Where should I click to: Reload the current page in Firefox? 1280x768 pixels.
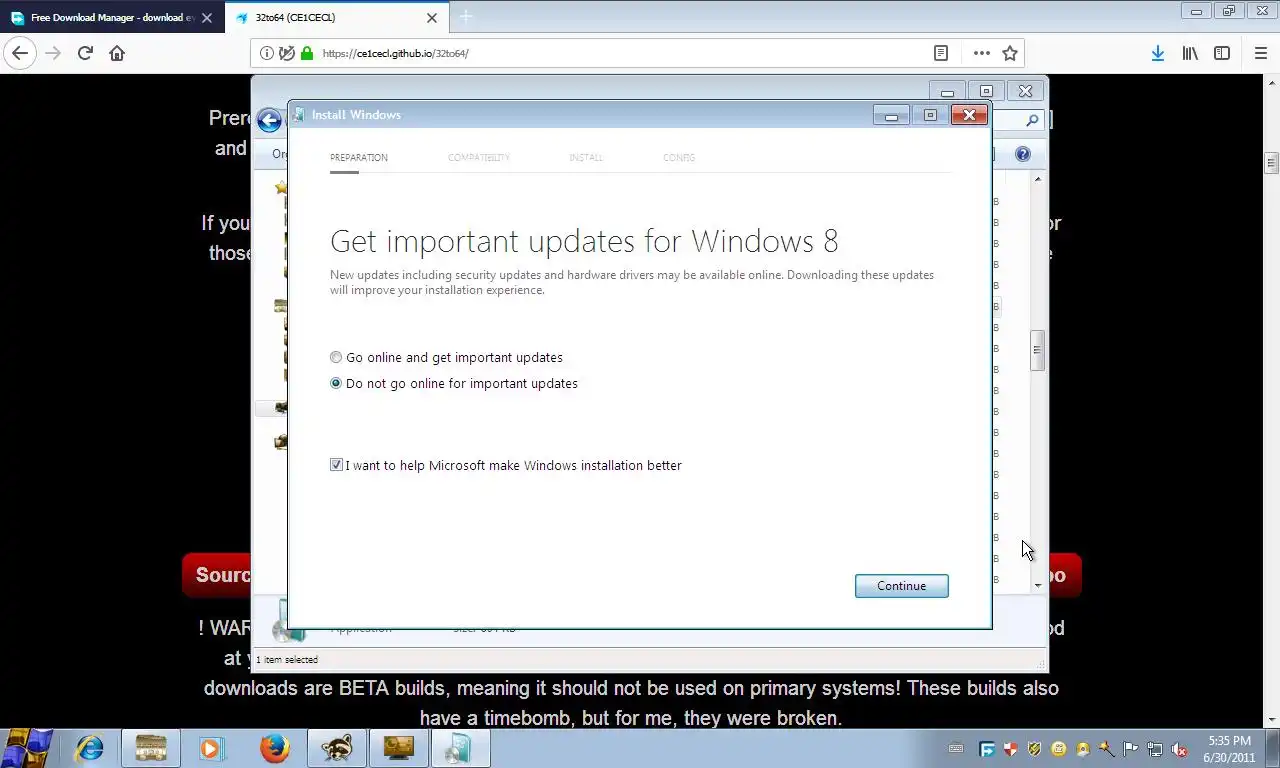(x=85, y=53)
